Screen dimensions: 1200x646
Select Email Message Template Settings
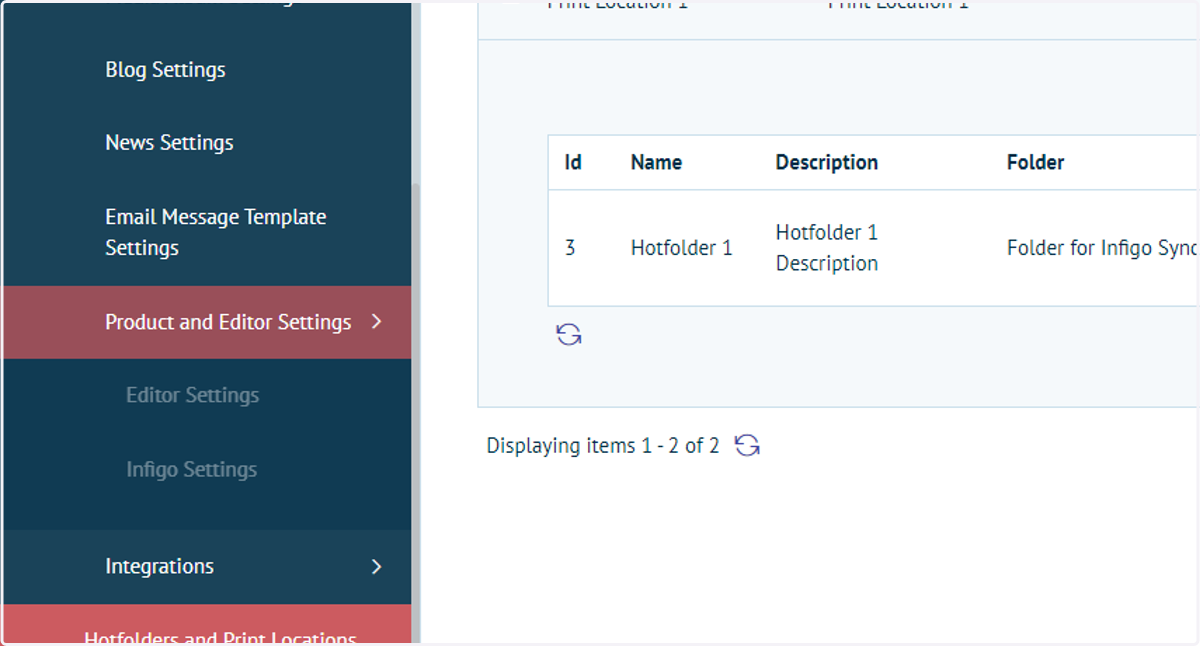coord(215,232)
